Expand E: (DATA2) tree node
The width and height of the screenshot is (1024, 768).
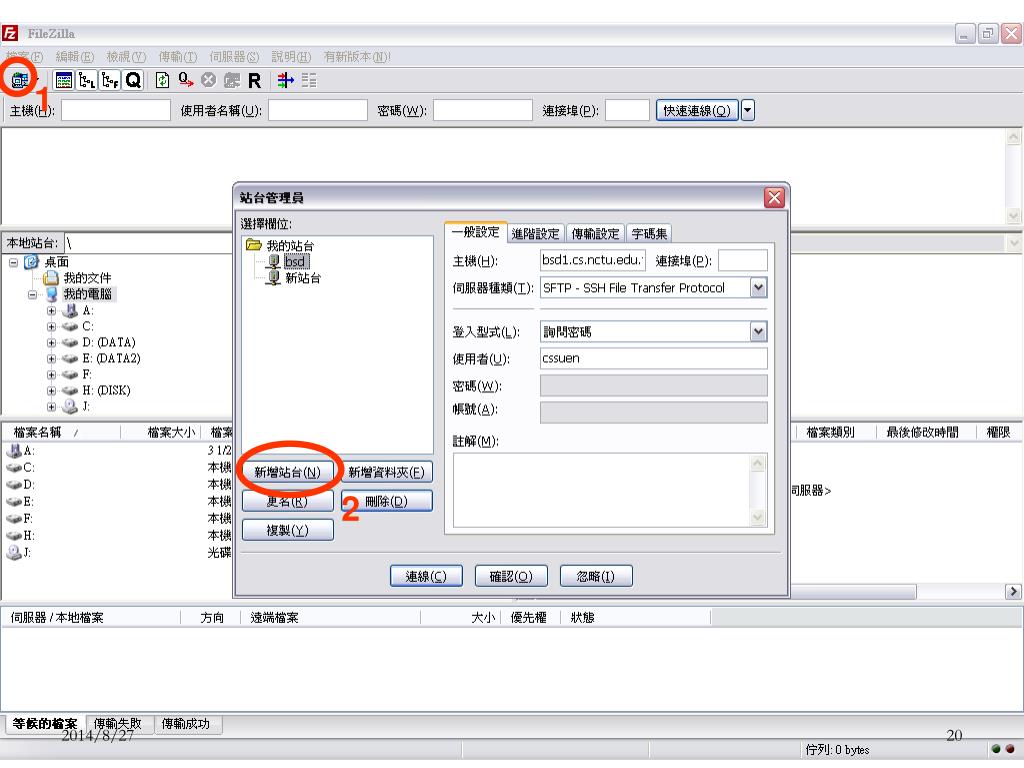[x=51, y=359]
